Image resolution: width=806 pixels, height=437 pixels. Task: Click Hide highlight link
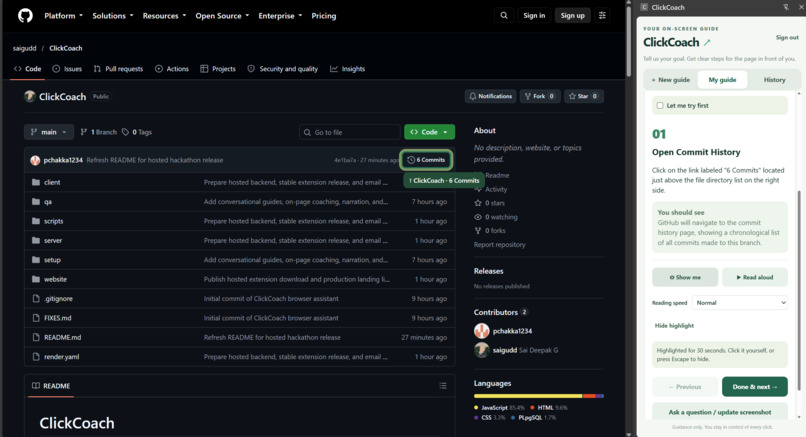(x=674, y=325)
